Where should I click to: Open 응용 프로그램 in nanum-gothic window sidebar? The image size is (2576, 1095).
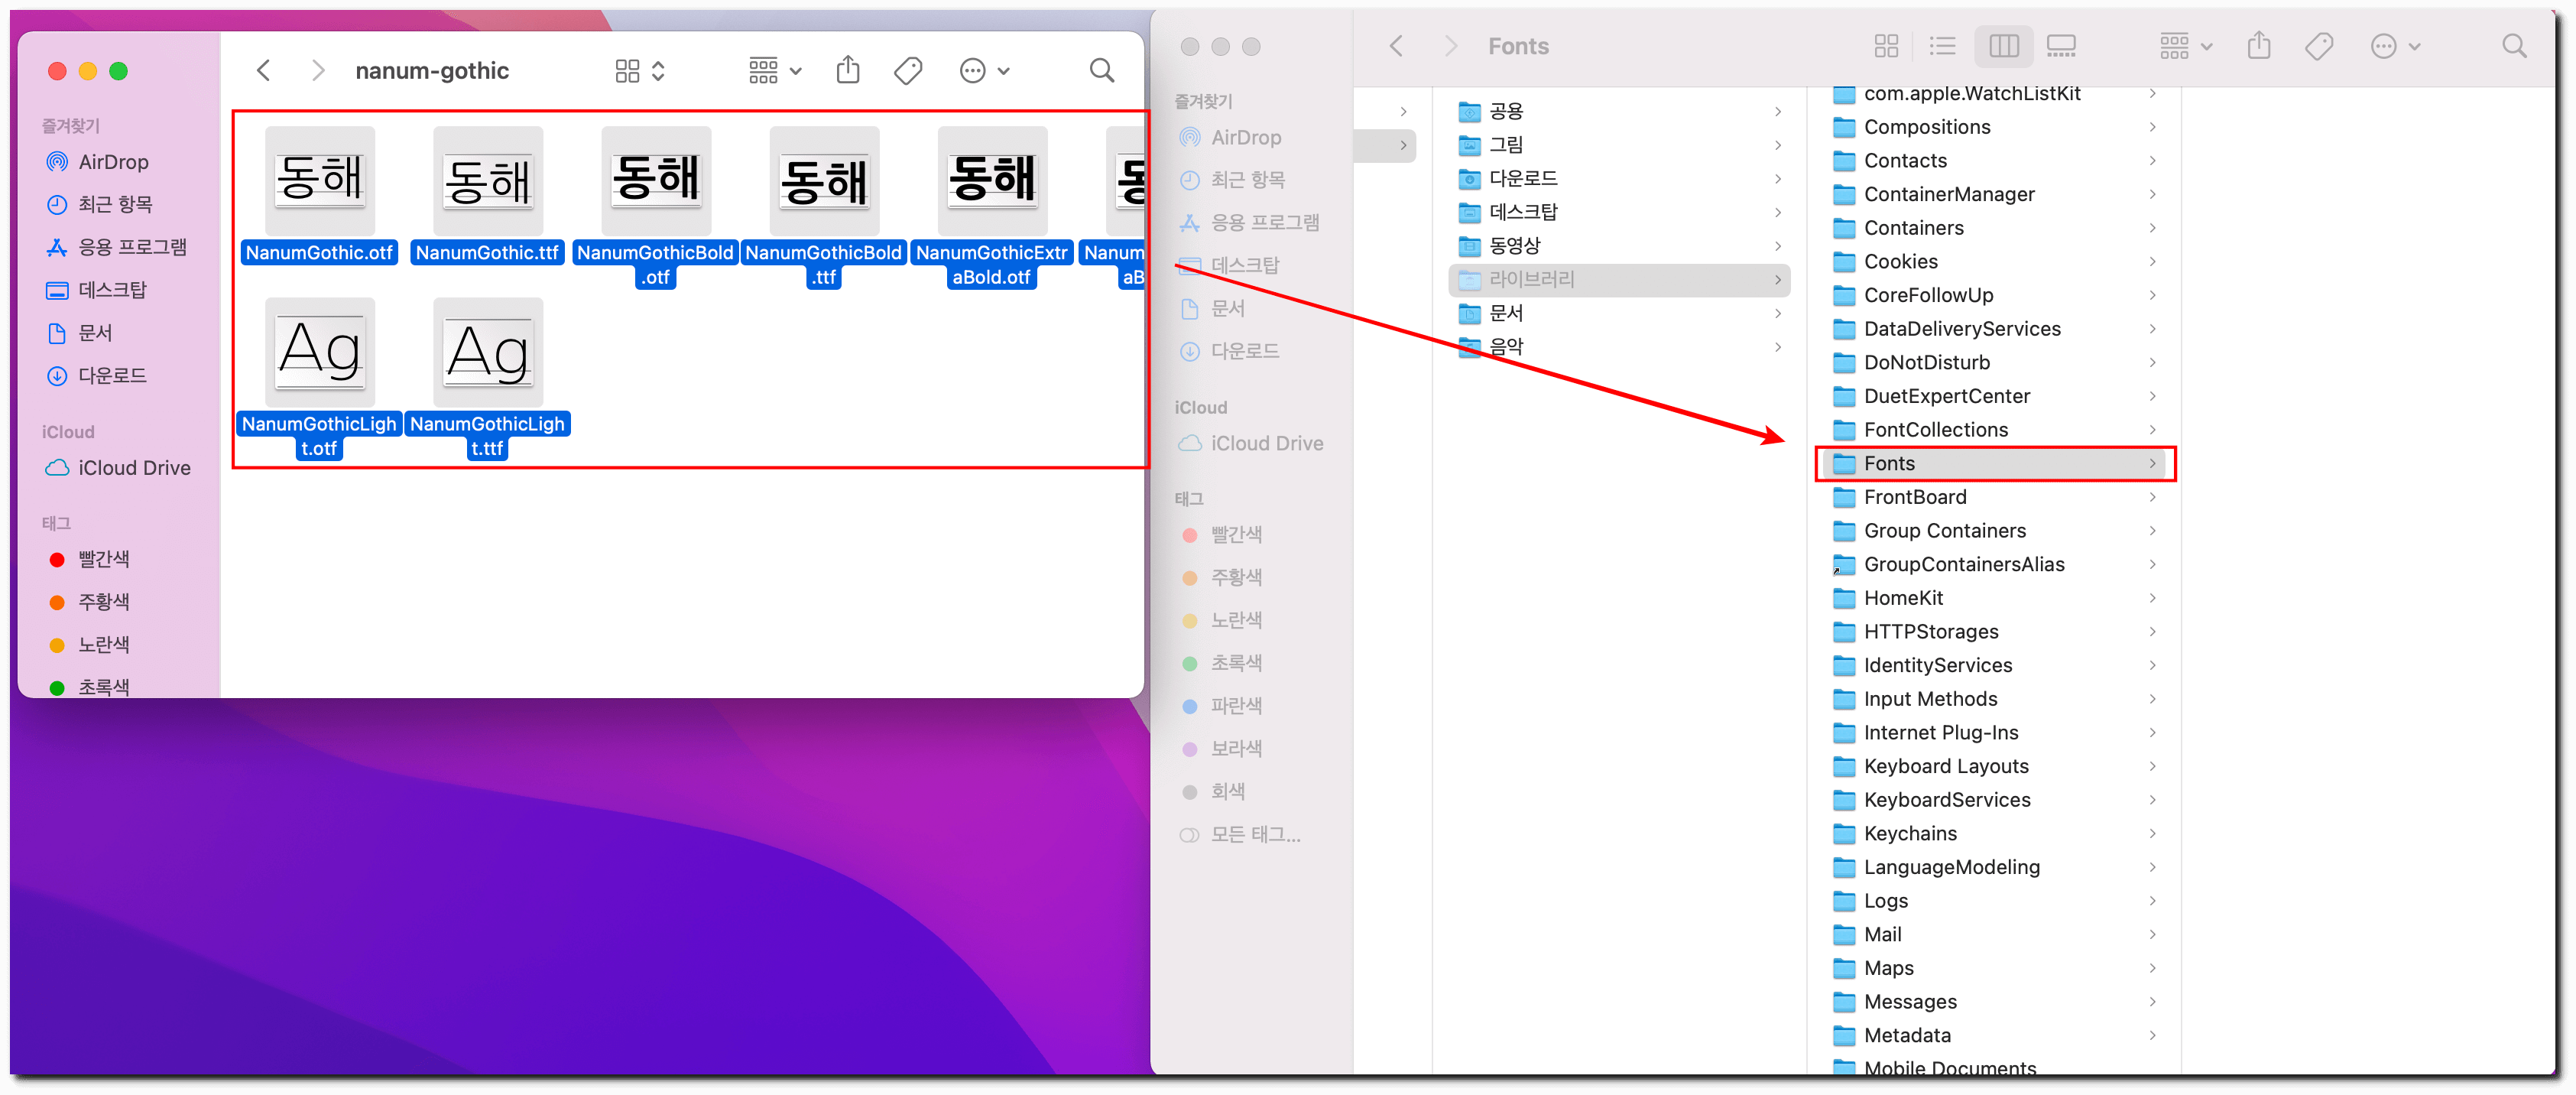pos(116,247)
